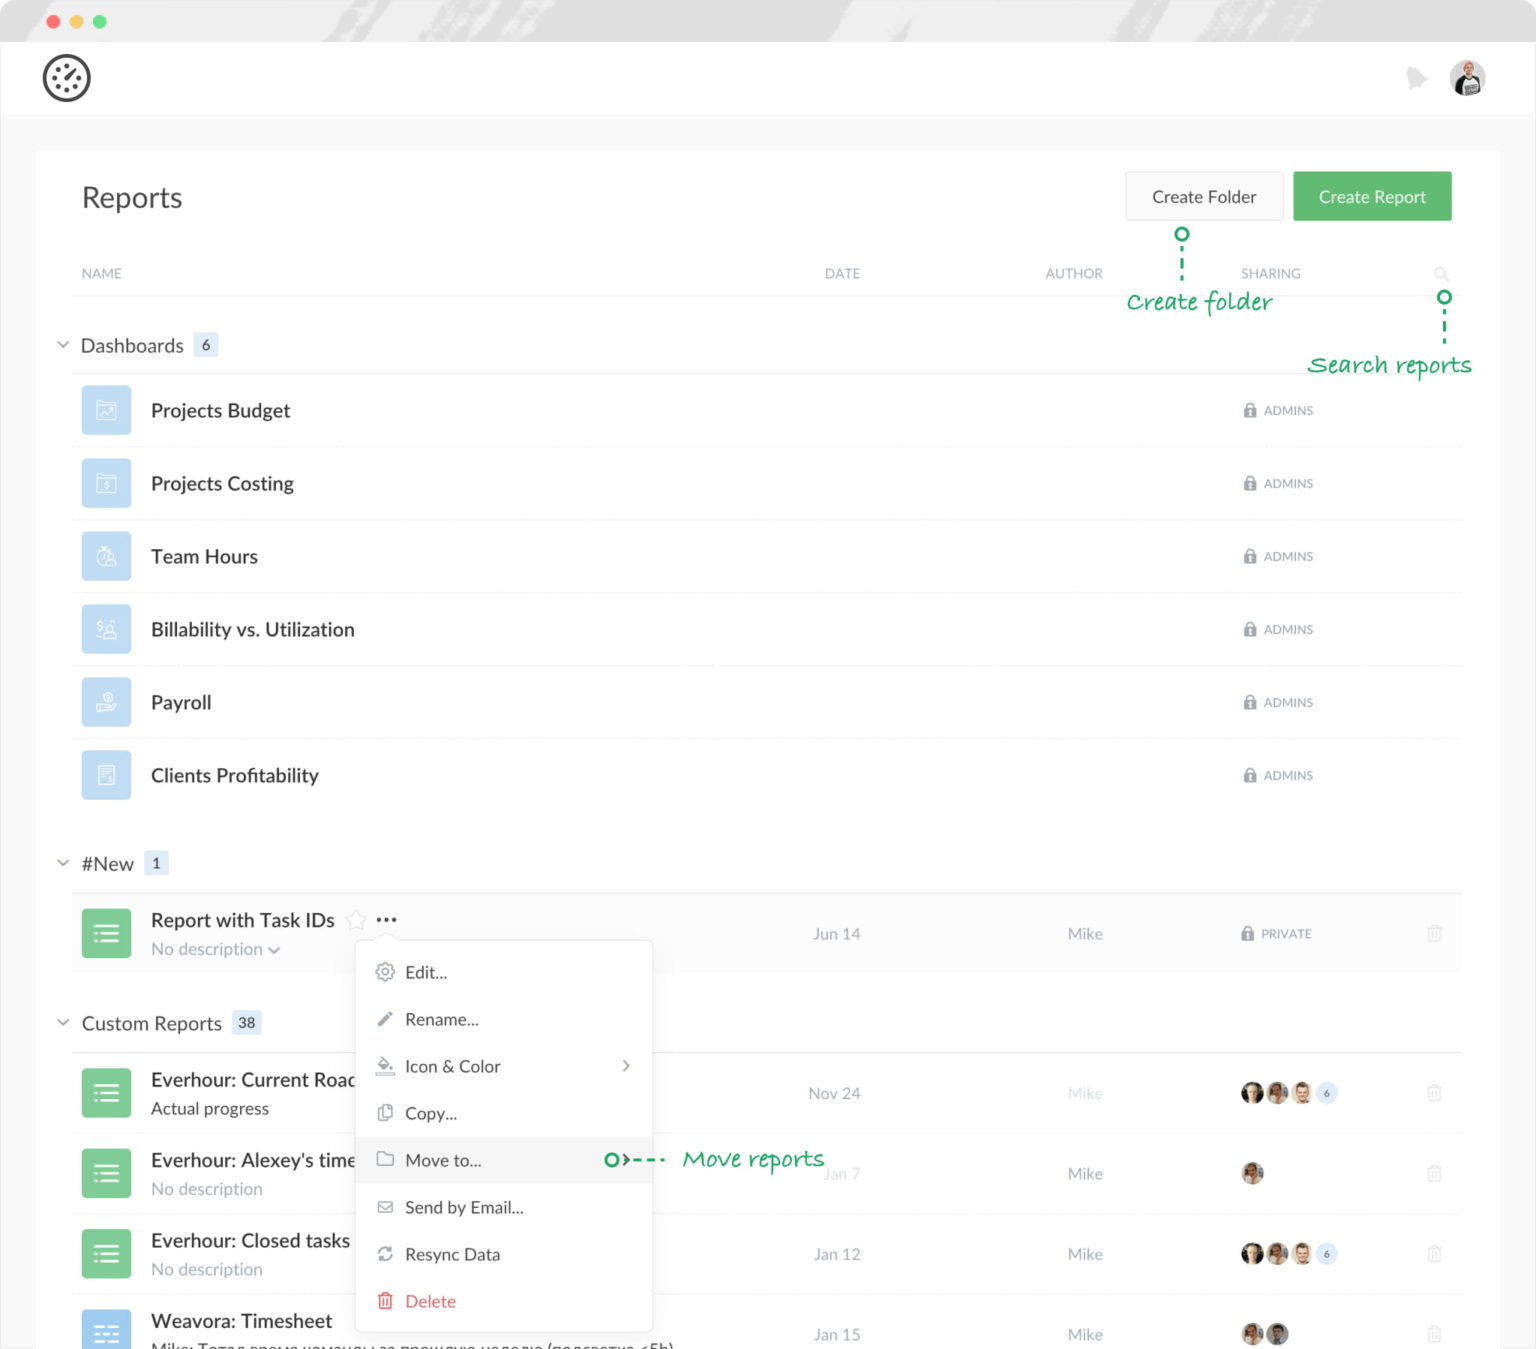The image size is (1536, 1349).
Task: Click the Create Report button
Action: pyautogui.click(x=1371, y=196)
